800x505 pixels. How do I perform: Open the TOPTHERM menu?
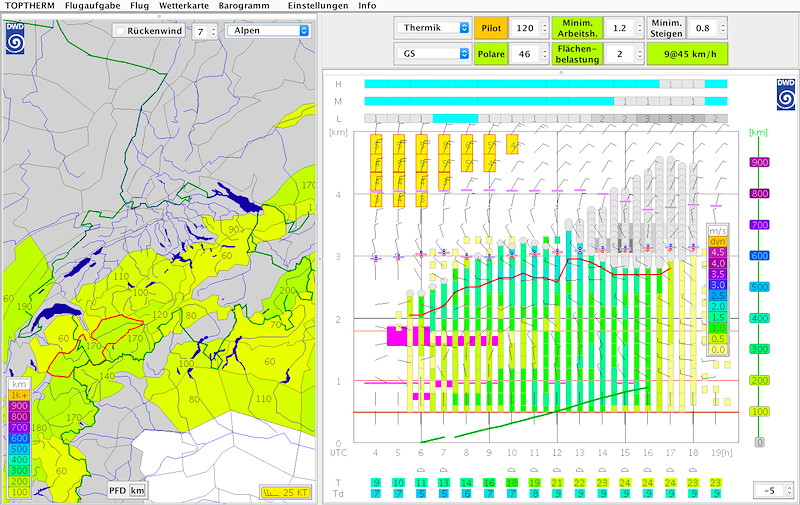pyautogui.click(x=30, y=6)
